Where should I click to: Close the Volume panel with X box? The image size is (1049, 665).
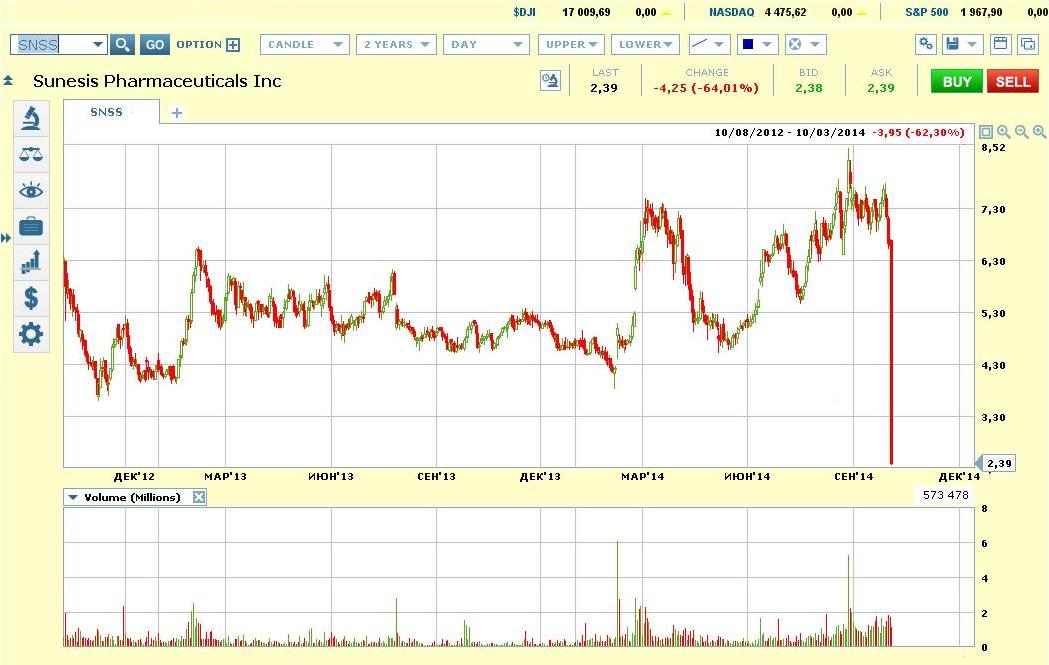point(199,497)
